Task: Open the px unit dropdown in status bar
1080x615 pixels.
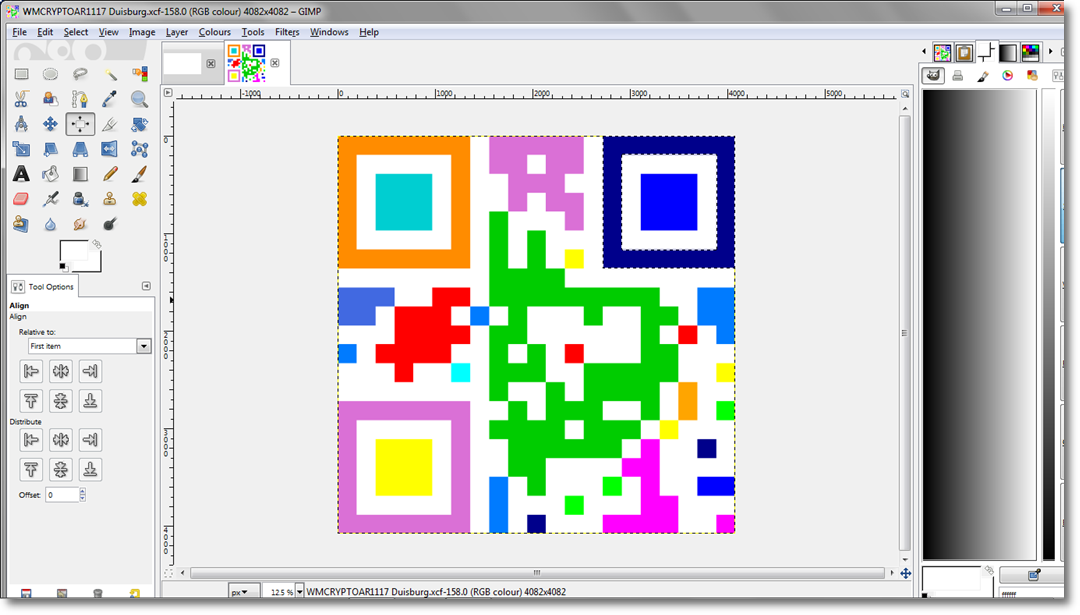Action: (243, 592)
